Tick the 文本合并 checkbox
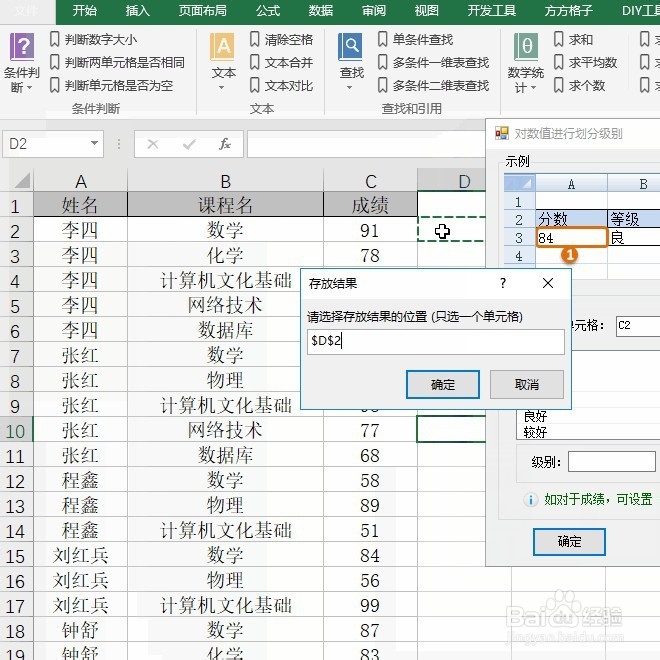The image size is (660, 660). tap(254, 63)
